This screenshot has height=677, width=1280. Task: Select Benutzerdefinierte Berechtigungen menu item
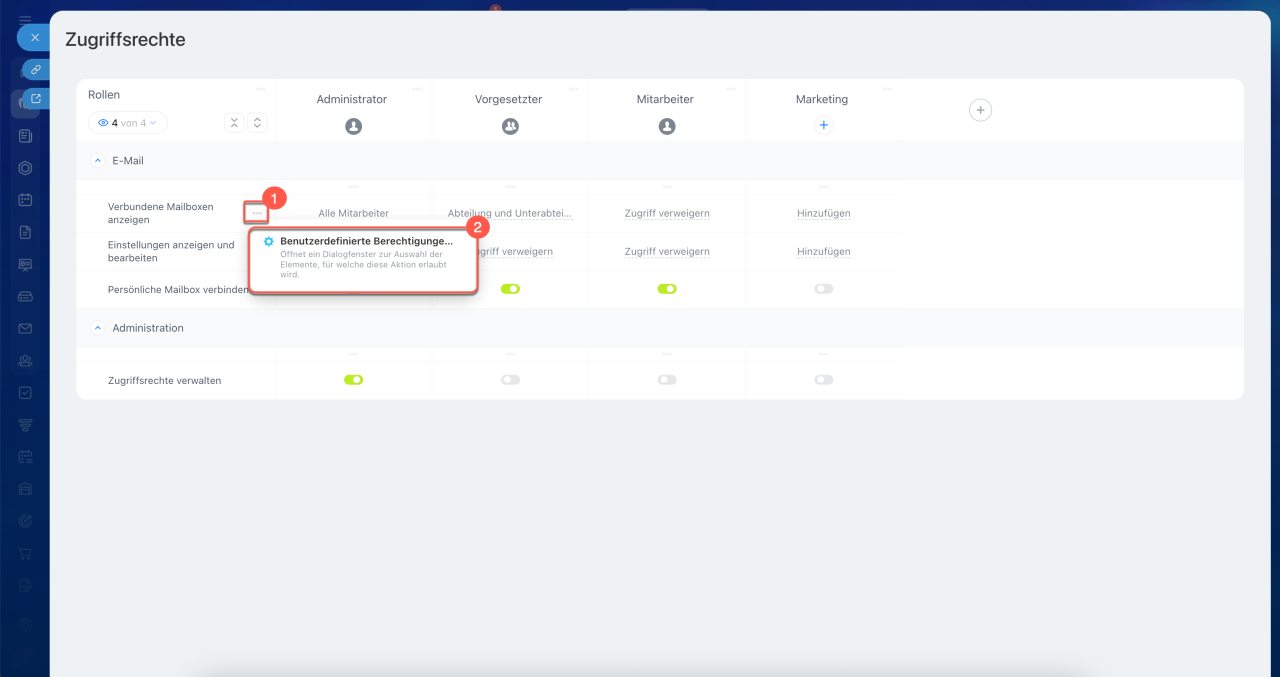point(365,241)
